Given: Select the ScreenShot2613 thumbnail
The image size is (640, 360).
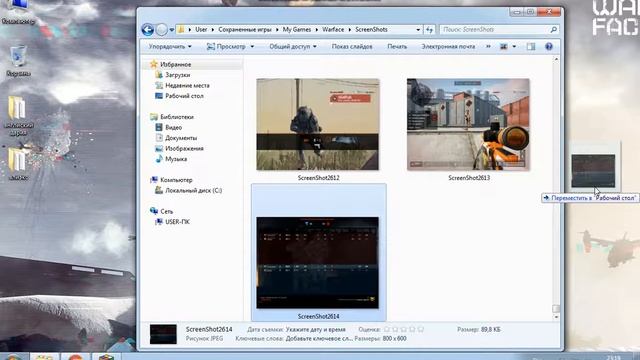Looking at the screenshot, I should 468,124.
